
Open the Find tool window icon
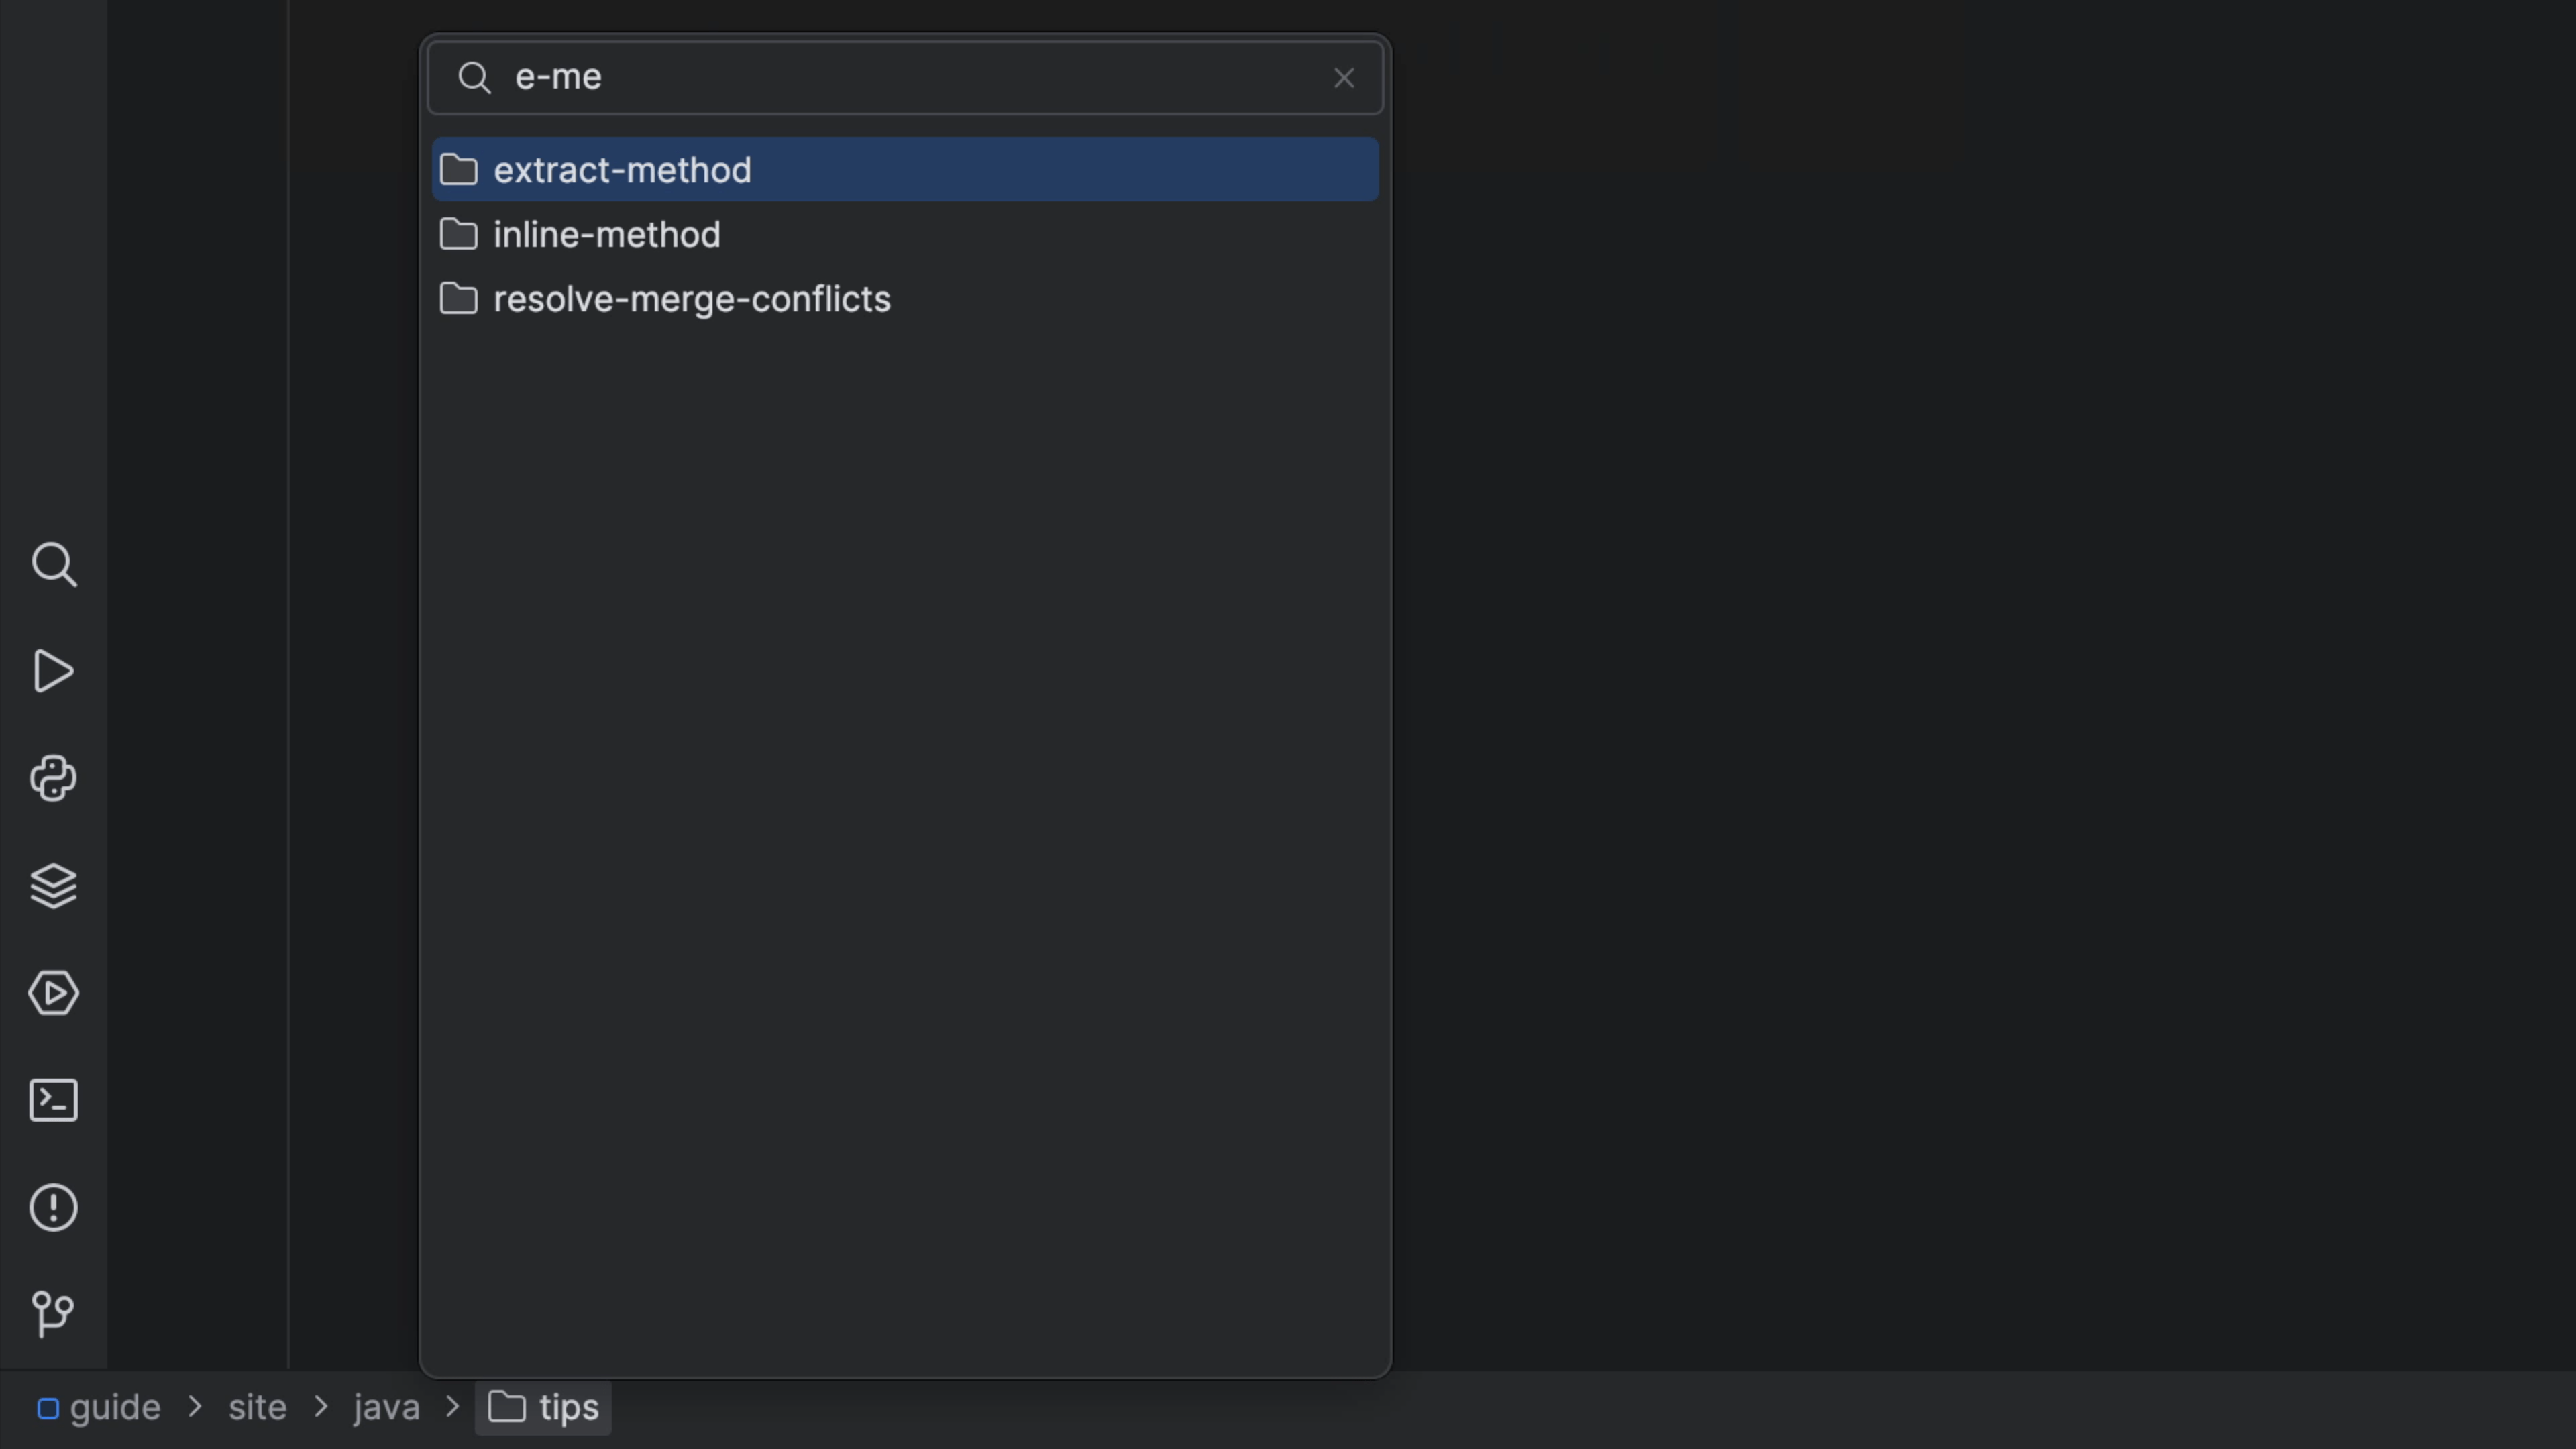pos(54,565)
